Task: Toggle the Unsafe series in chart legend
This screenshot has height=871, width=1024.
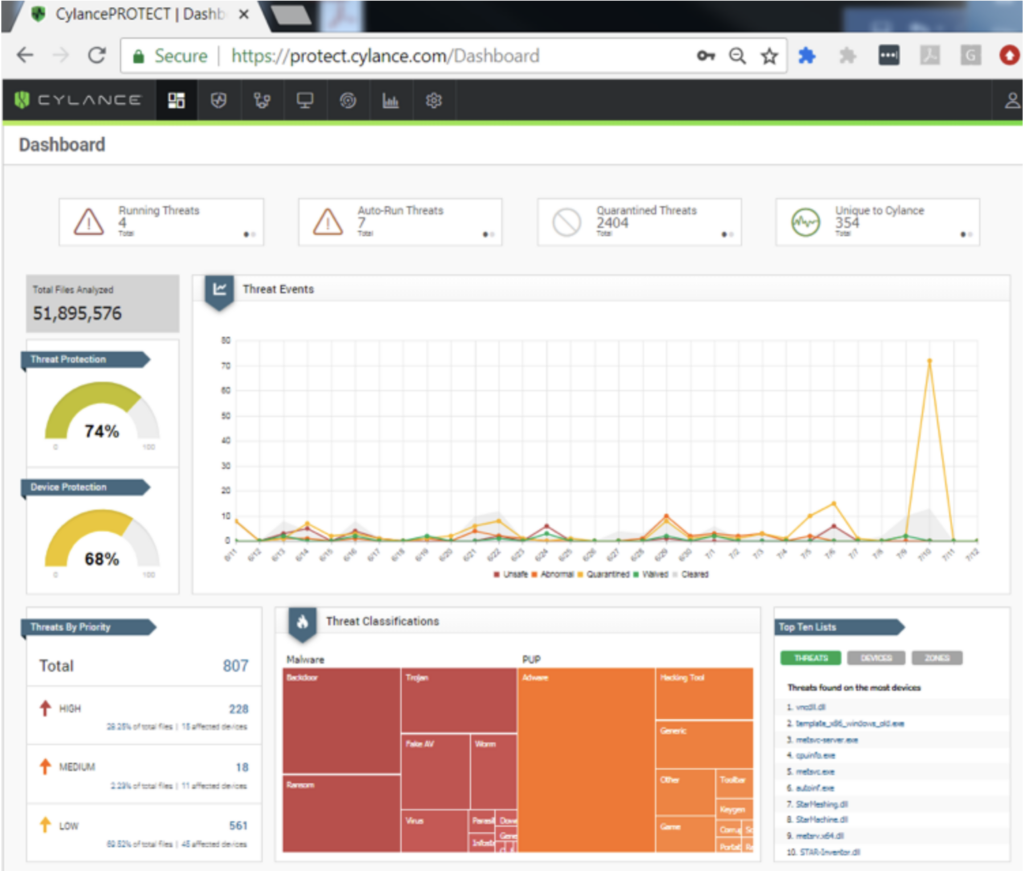Action: tap(514, 573)
